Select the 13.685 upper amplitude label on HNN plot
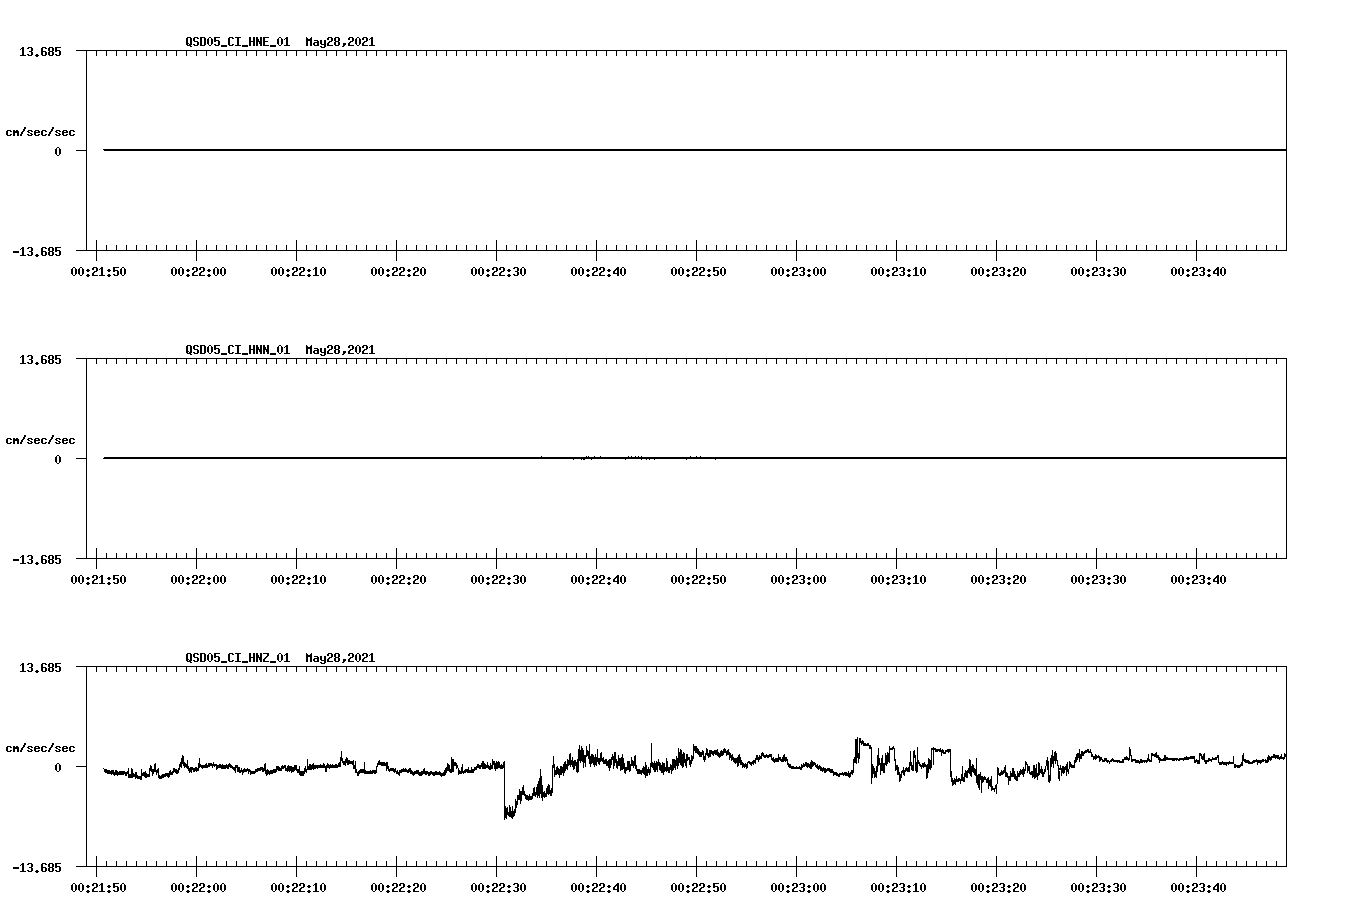 click(40, 360)
